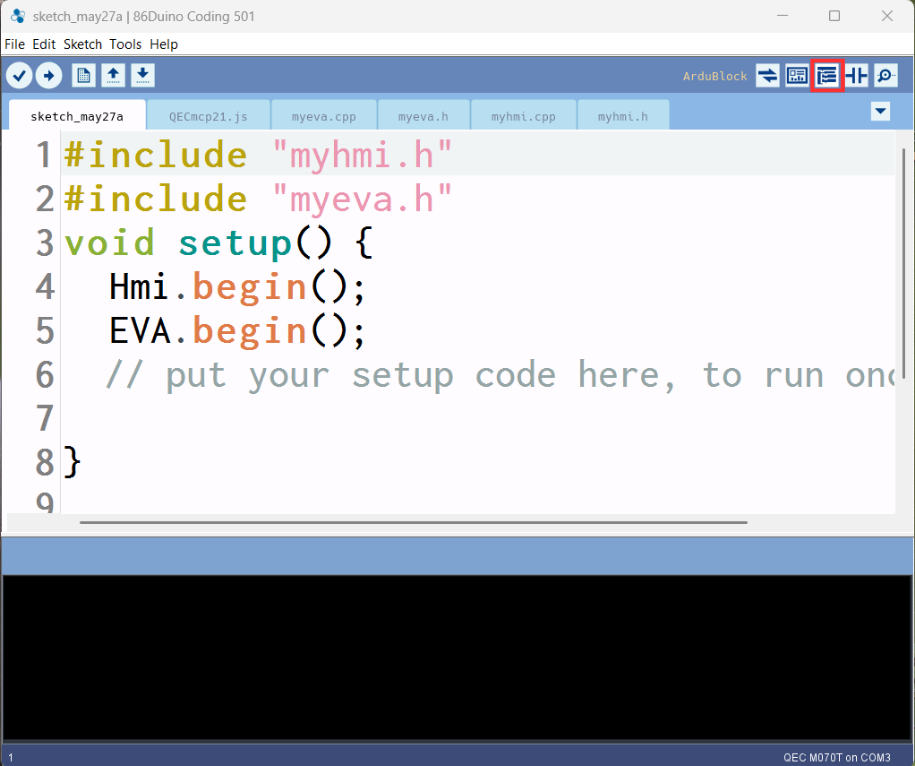The width and height of the screenshot is (915, 766).
Task: Click the double-arrow swap icon
Action: tap(767, 75)
